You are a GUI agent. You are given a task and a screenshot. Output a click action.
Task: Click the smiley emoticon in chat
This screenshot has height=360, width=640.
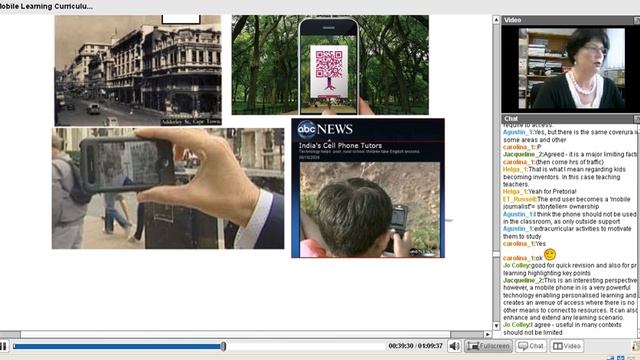pos(550,255)
